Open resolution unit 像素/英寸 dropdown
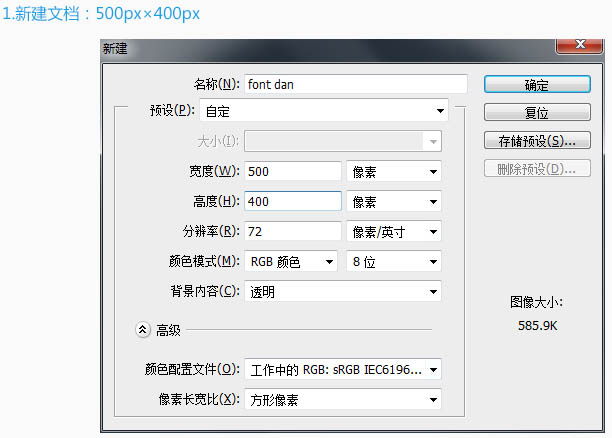612x438 pixels. pyautogui.click(x=394, y=231)
